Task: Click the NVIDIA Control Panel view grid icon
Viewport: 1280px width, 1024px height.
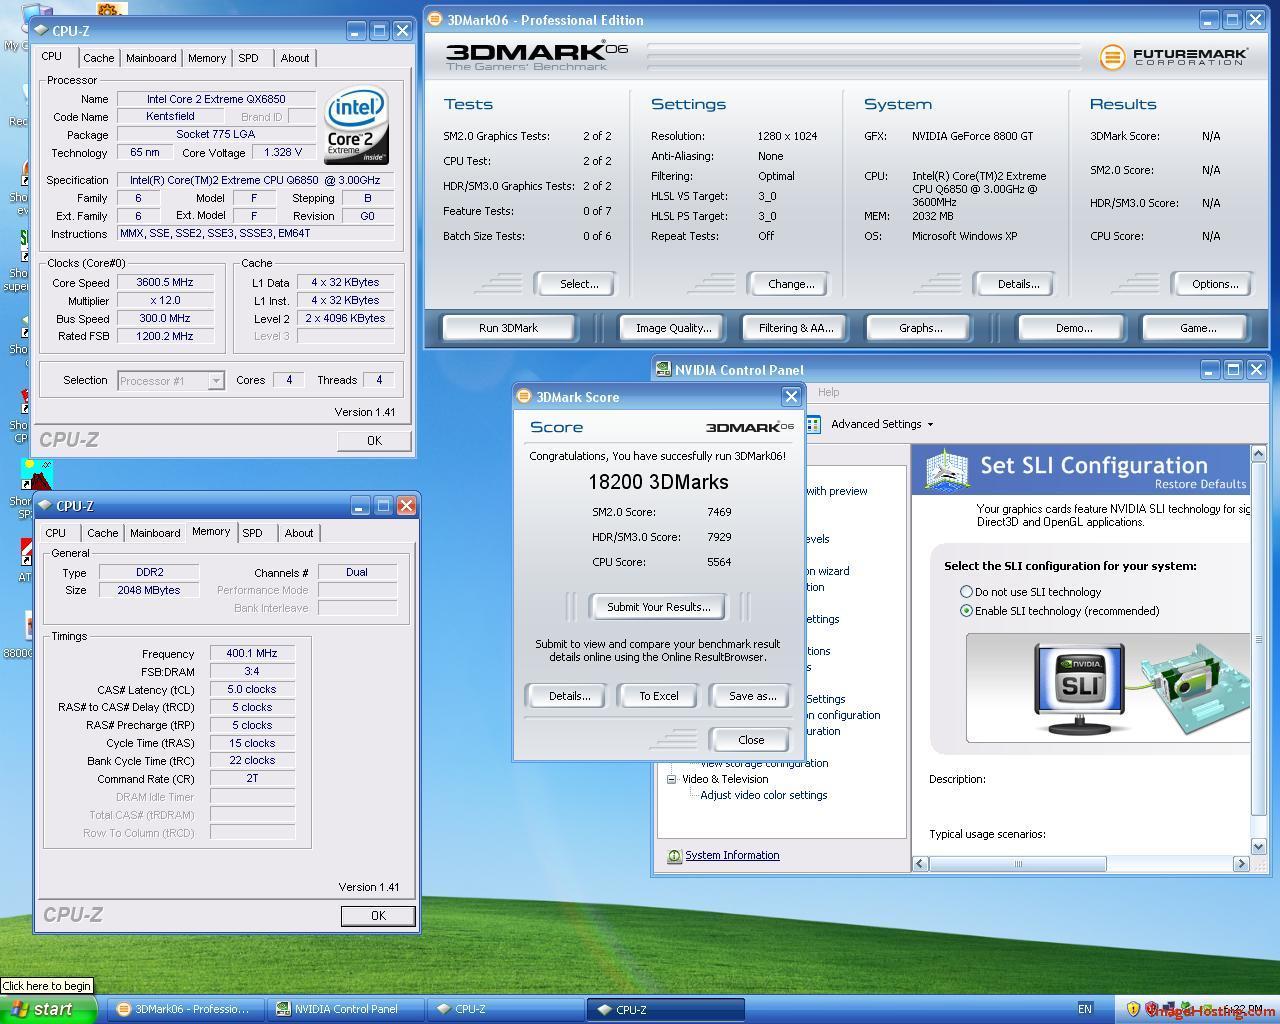Action: pyautogui.click(x=812, y=424)
